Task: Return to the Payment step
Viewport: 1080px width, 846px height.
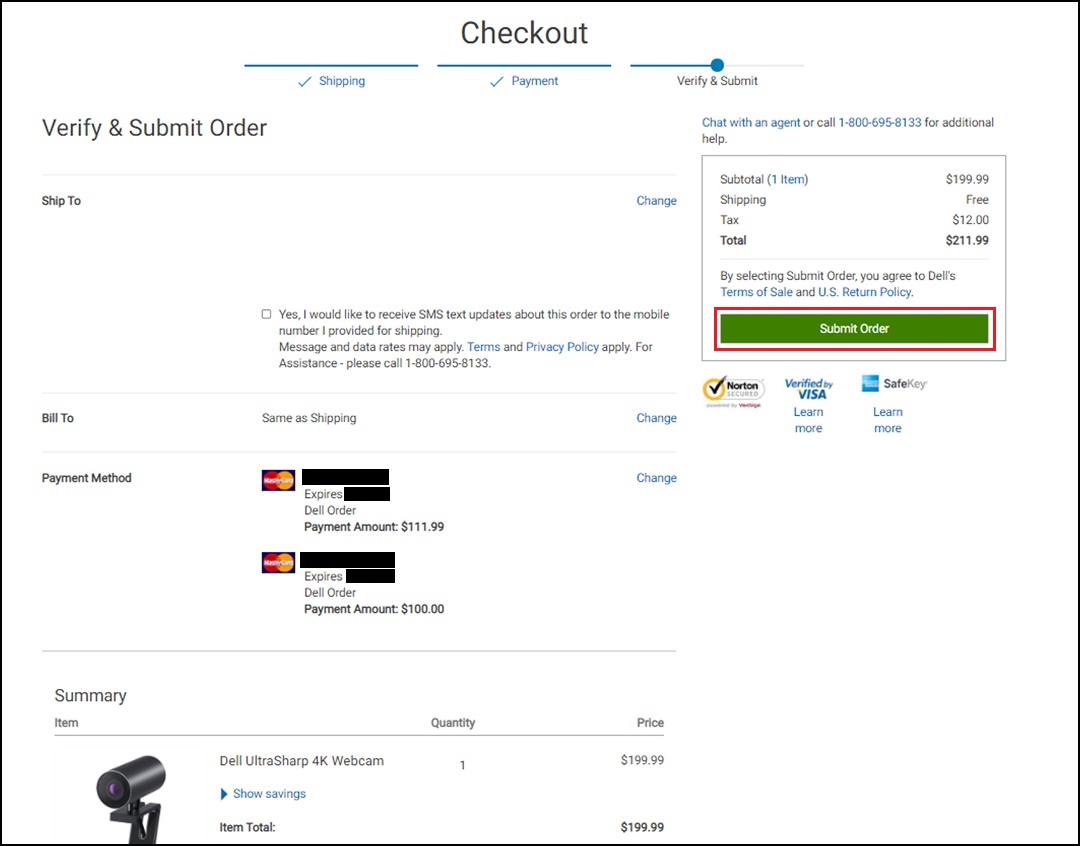Action: pos(534,81)
